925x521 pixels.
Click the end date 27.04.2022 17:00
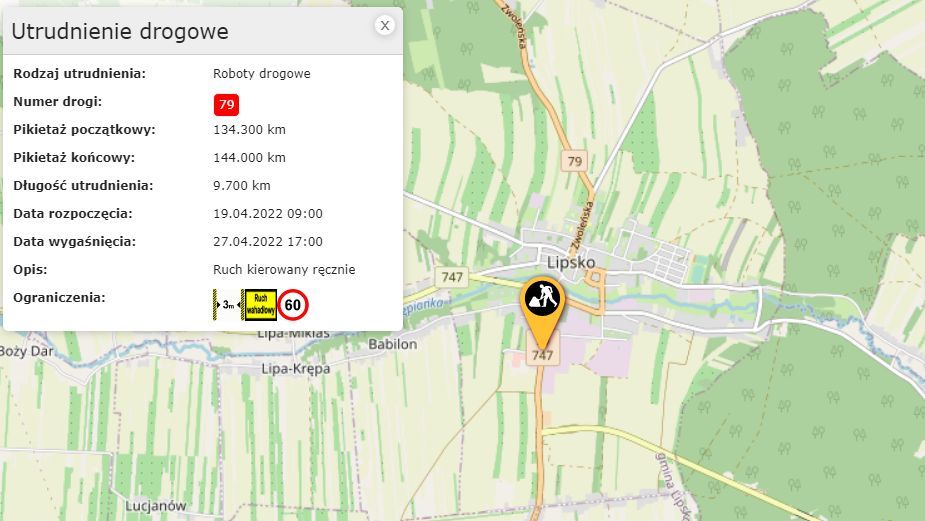click(268, 241)
